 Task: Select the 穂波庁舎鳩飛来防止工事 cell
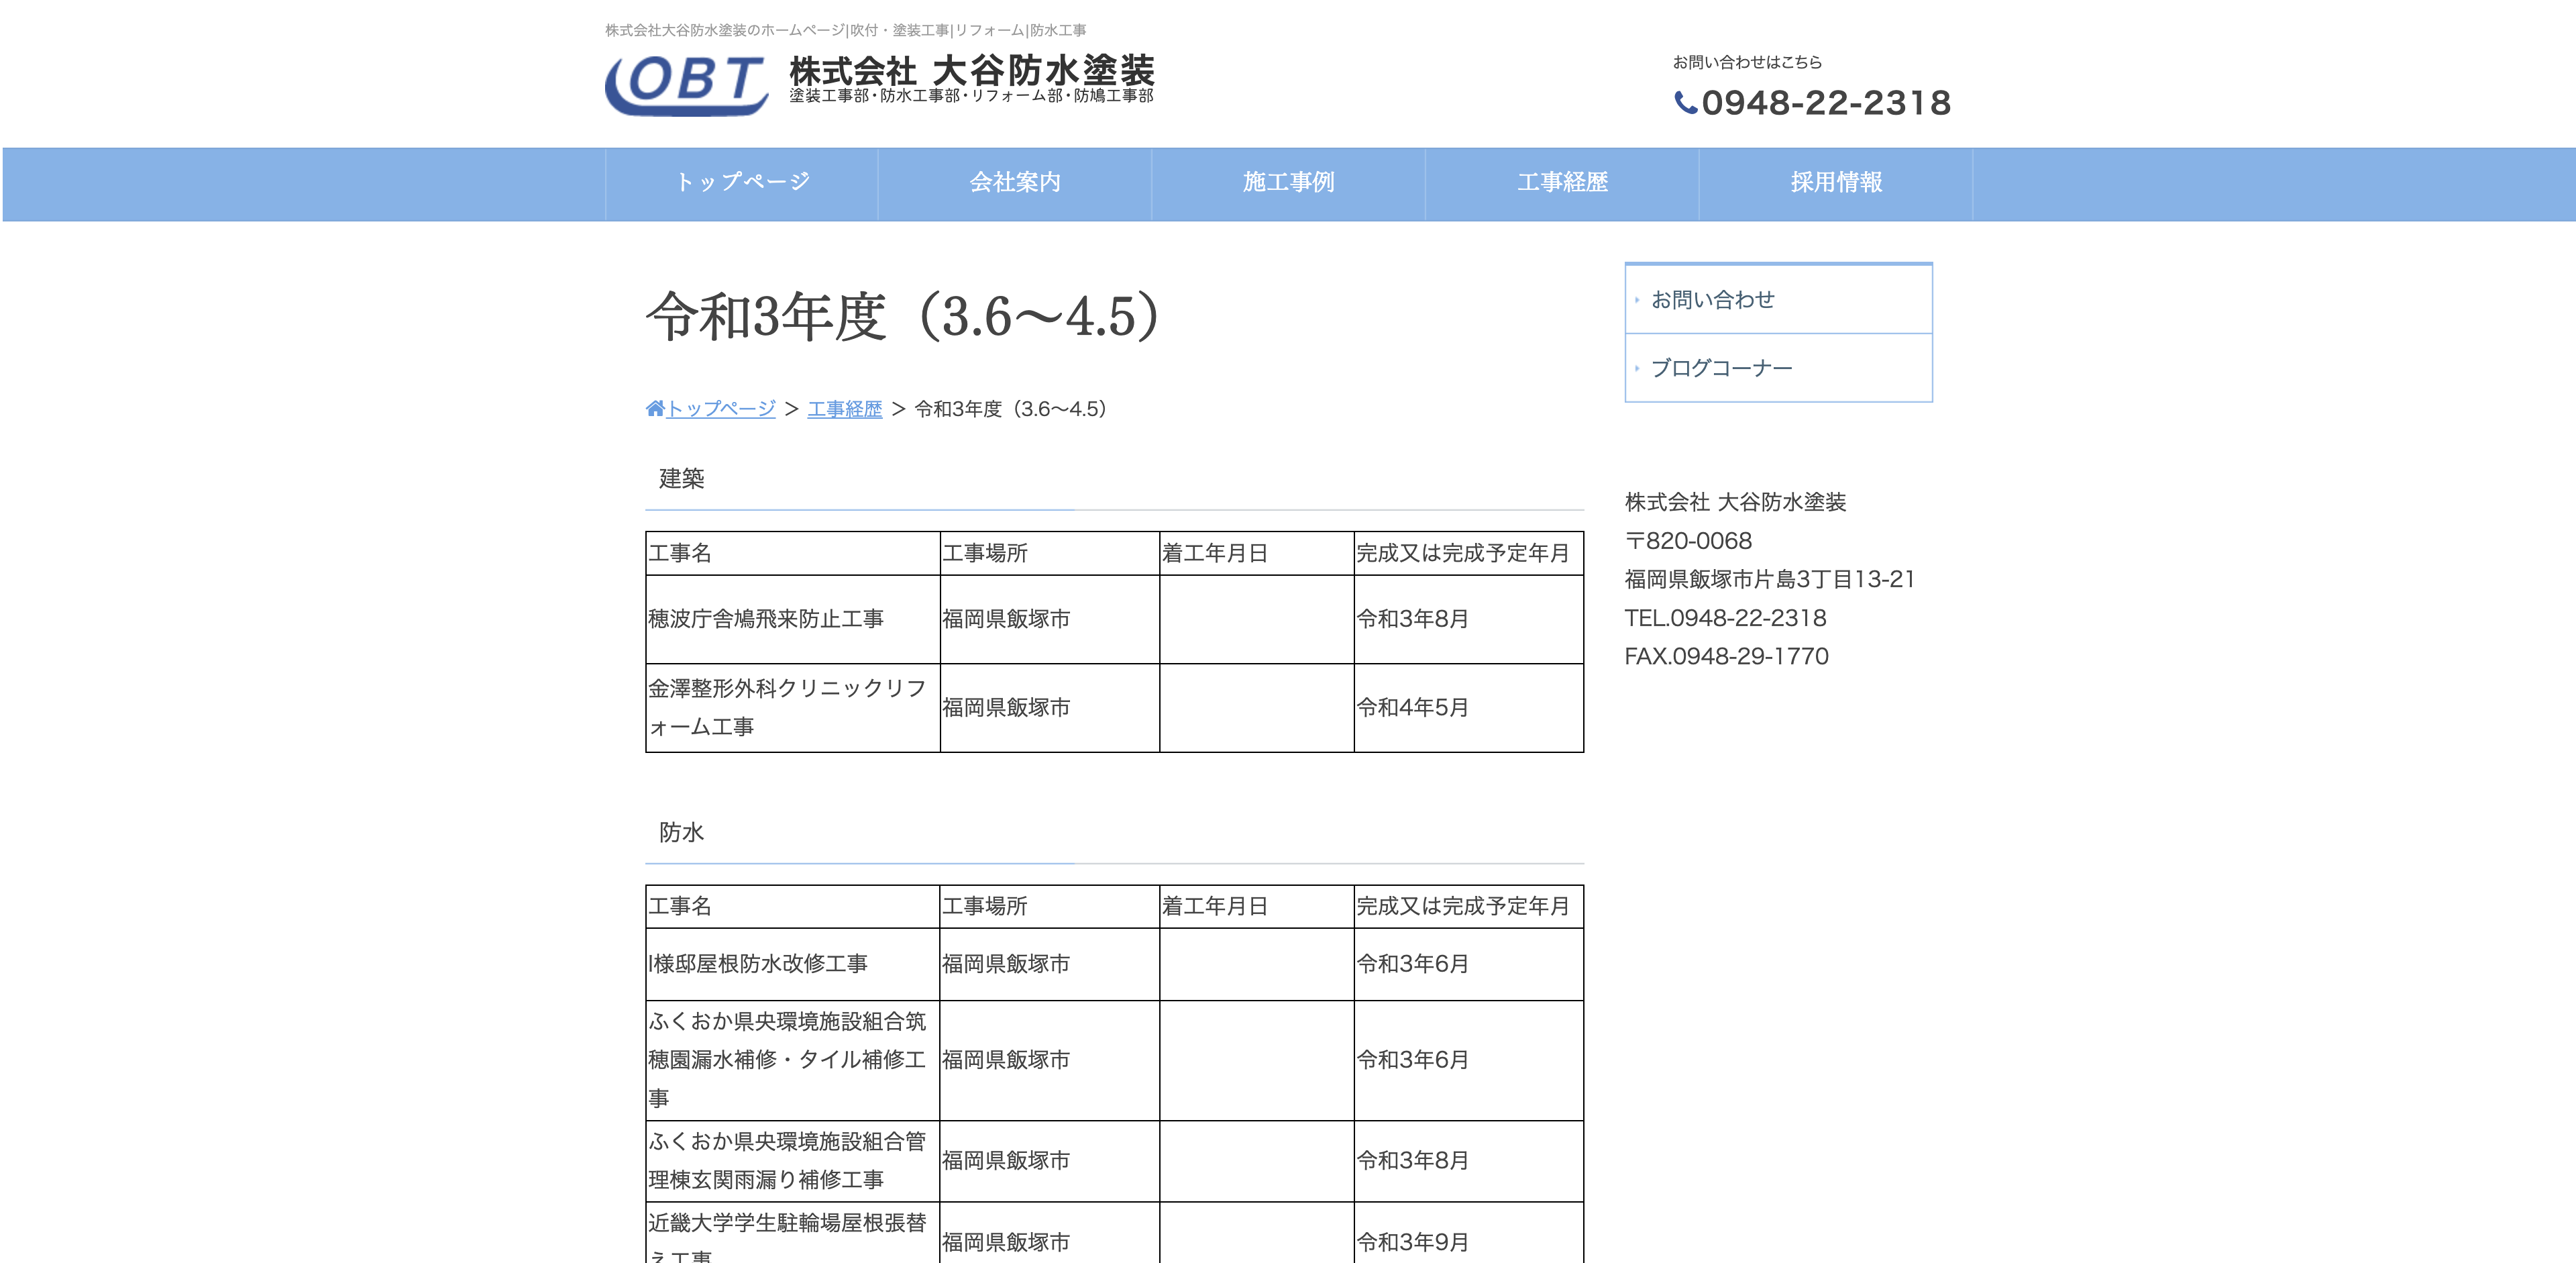tap(793, 619)
